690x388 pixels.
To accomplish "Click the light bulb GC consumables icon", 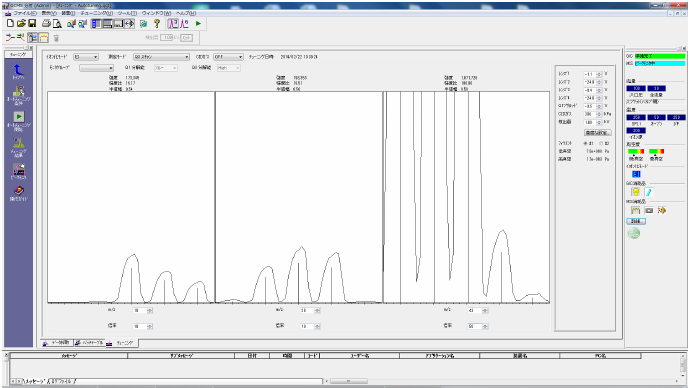I will [635, 192].
